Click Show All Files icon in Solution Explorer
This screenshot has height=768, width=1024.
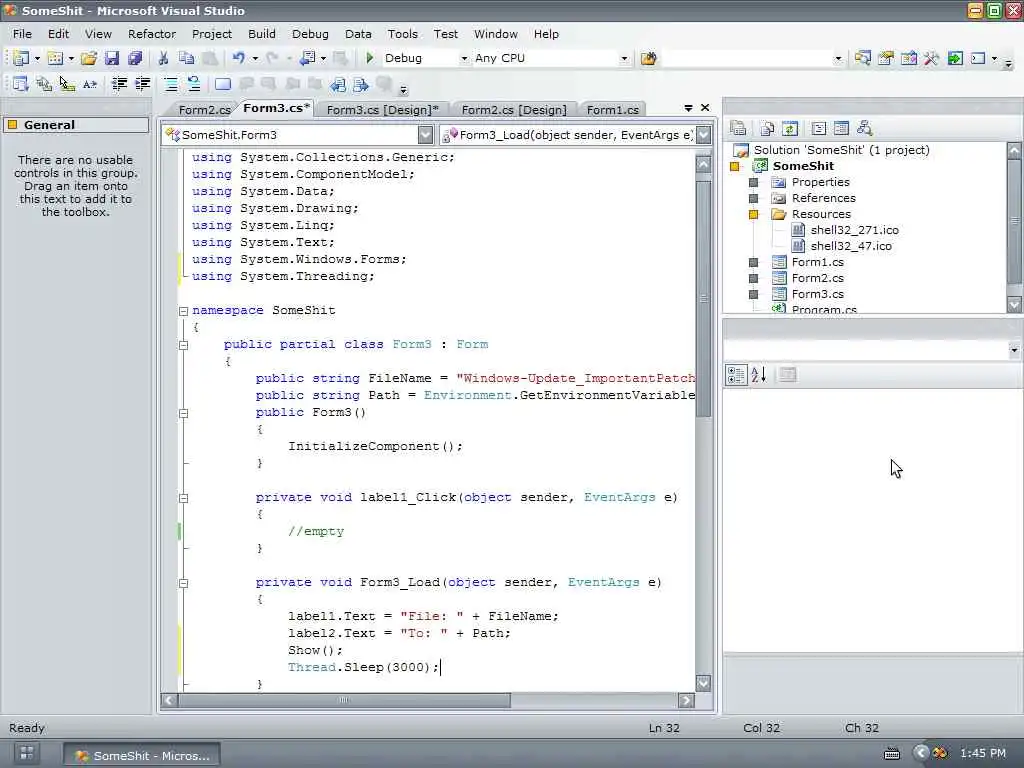(x=767, y=129)
